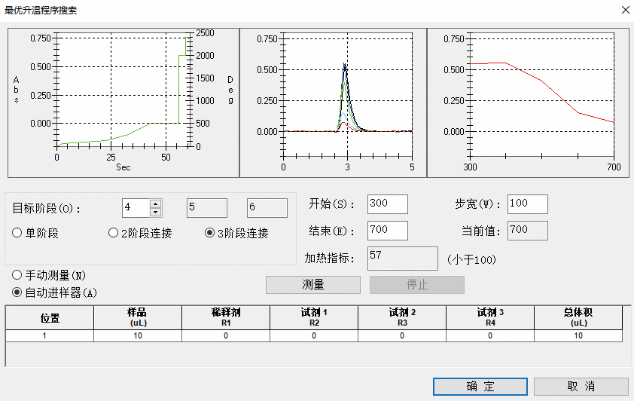Select 自动进样器 measurement mode

[x=18, y=292]
